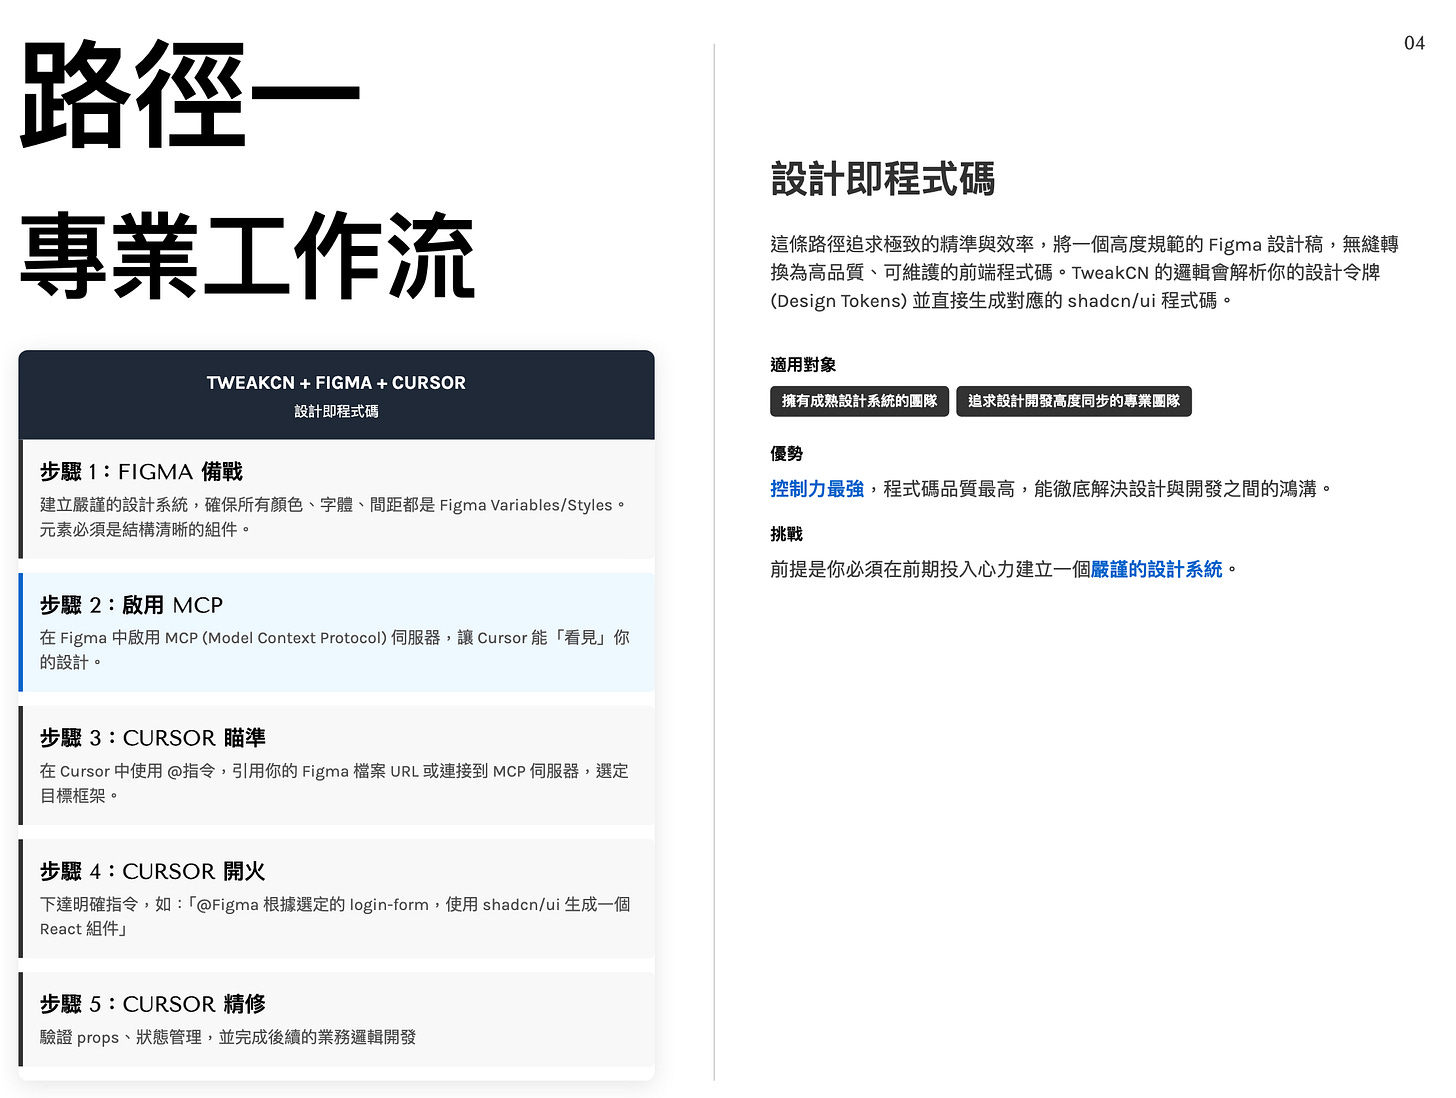Screen dimensions: 1456x1098
Task: Click the '適用對象' label
Action: coord(803,365)
